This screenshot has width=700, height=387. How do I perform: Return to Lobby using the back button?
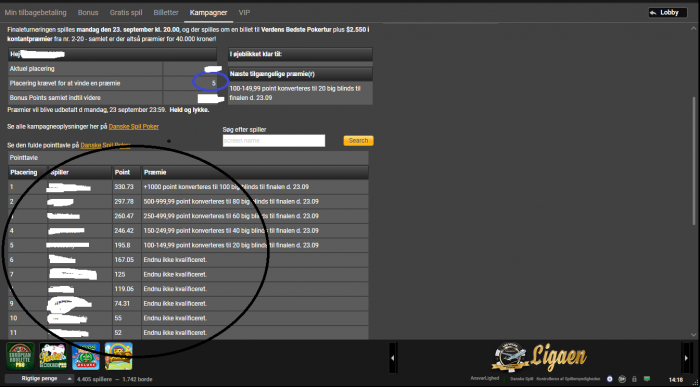click(x=667, y=13)
